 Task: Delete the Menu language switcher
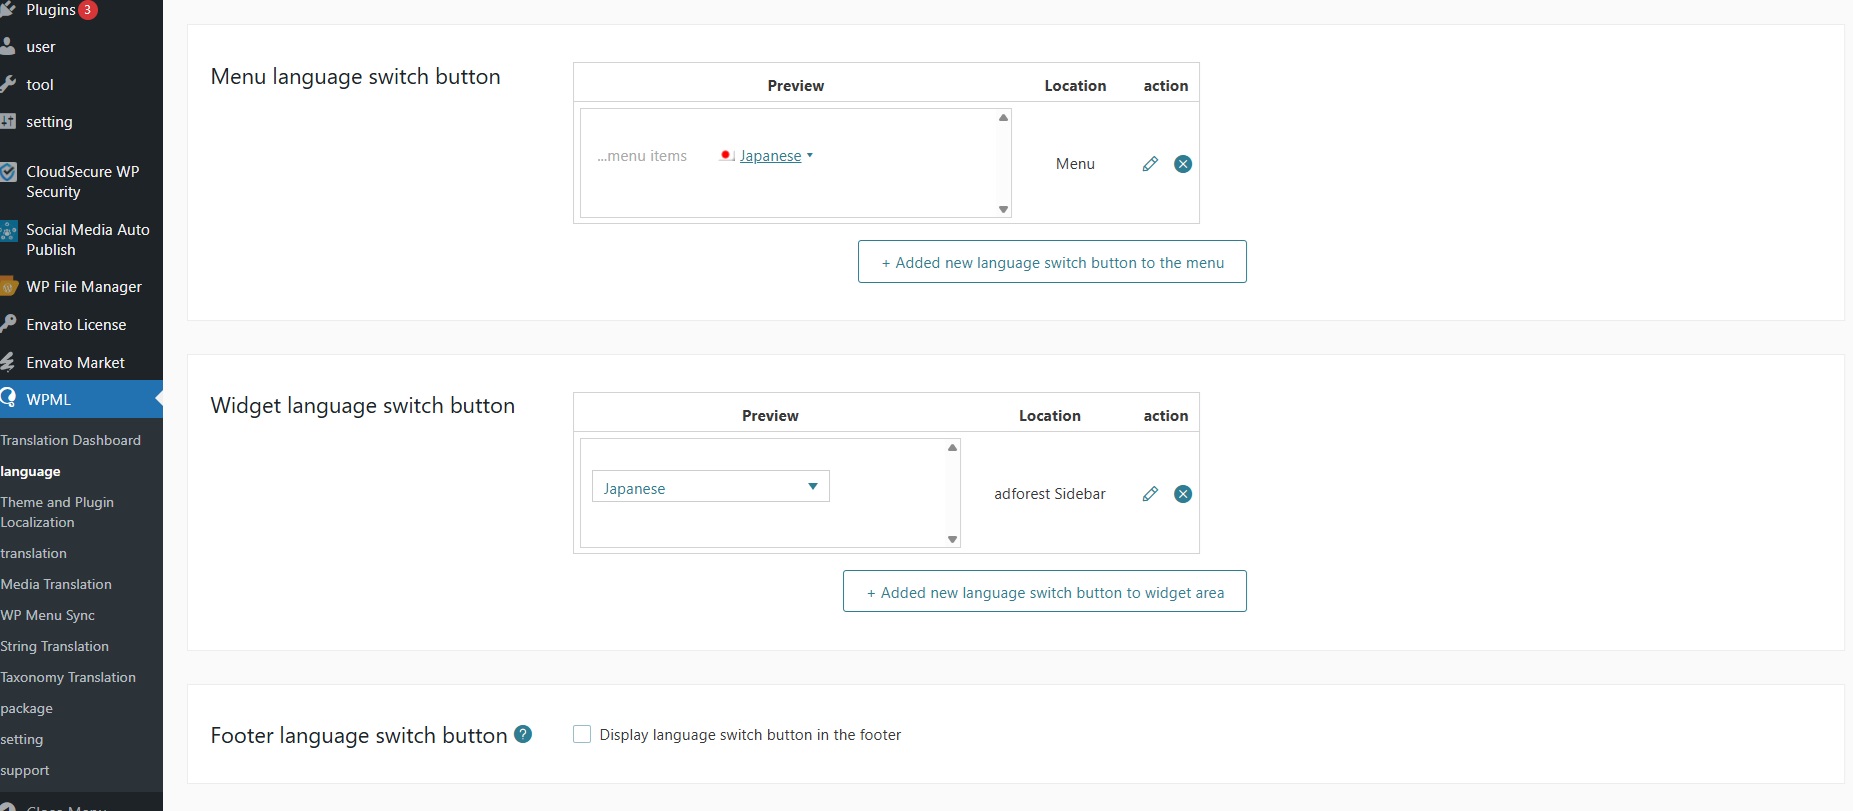[1183, 164]
